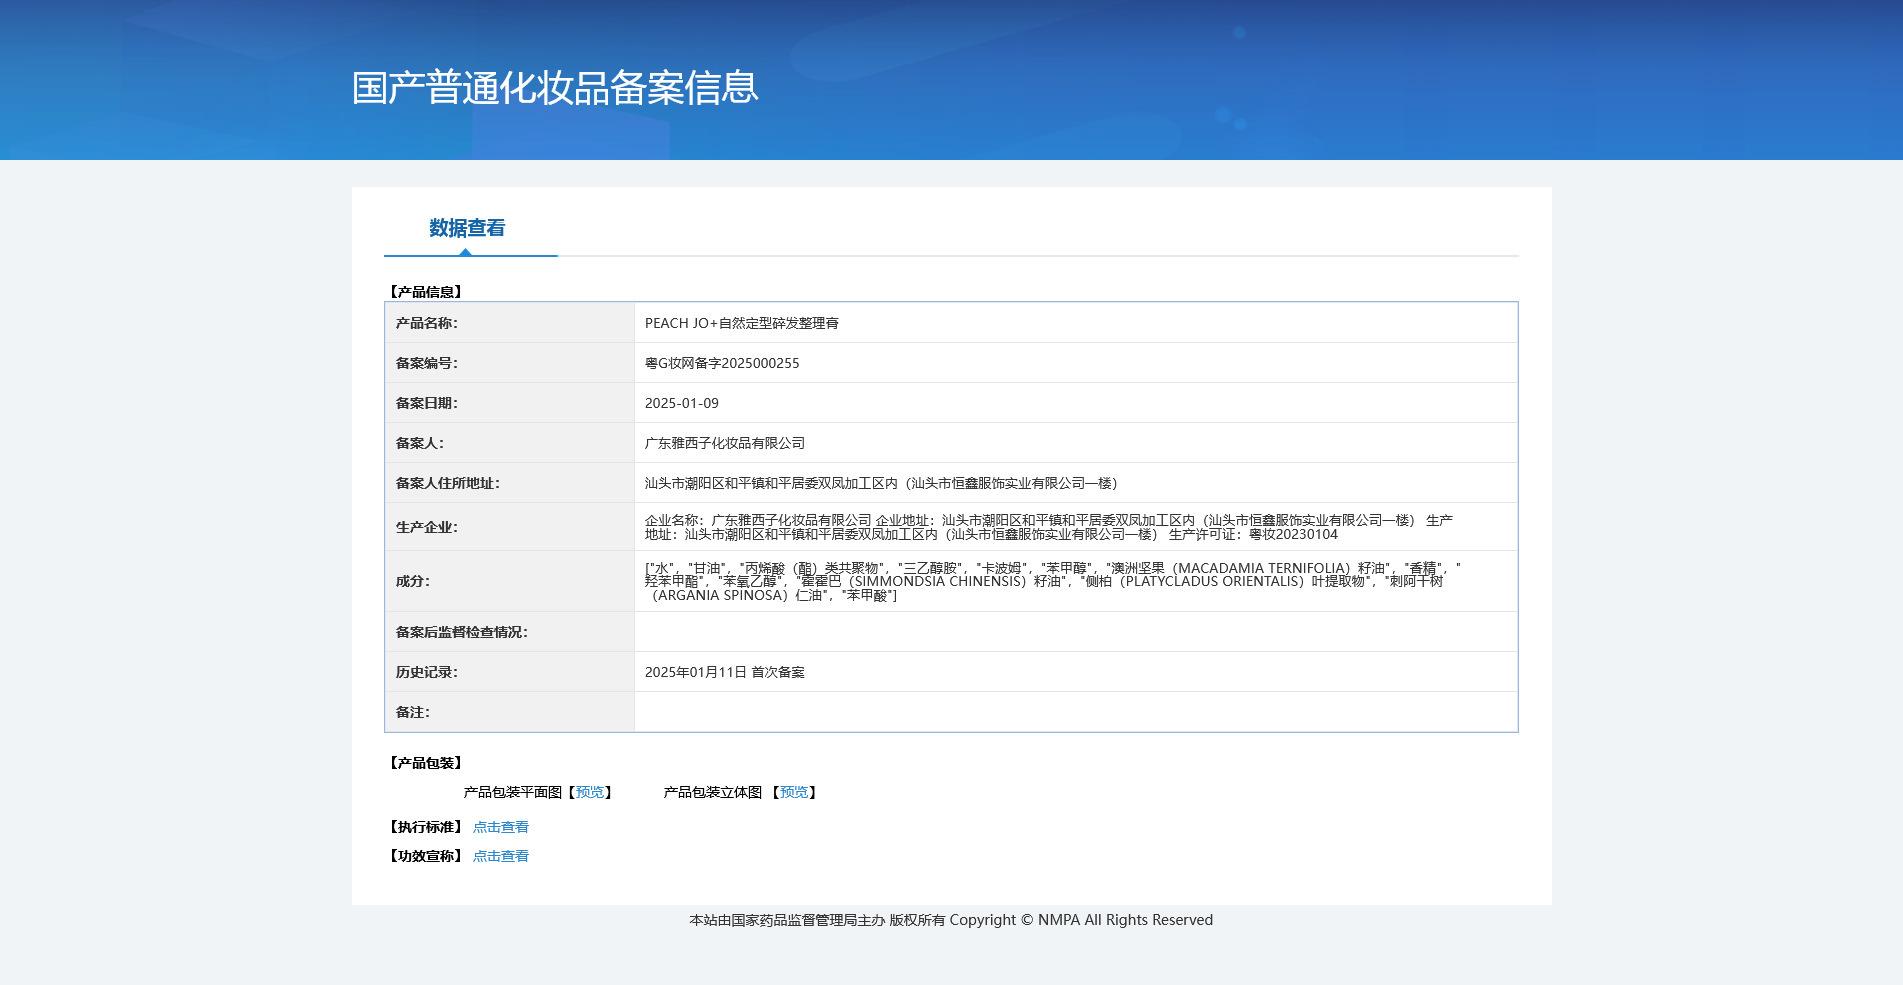Click the 【产品信息】 section header
The image size is (1903, 985).
point(425,292)
